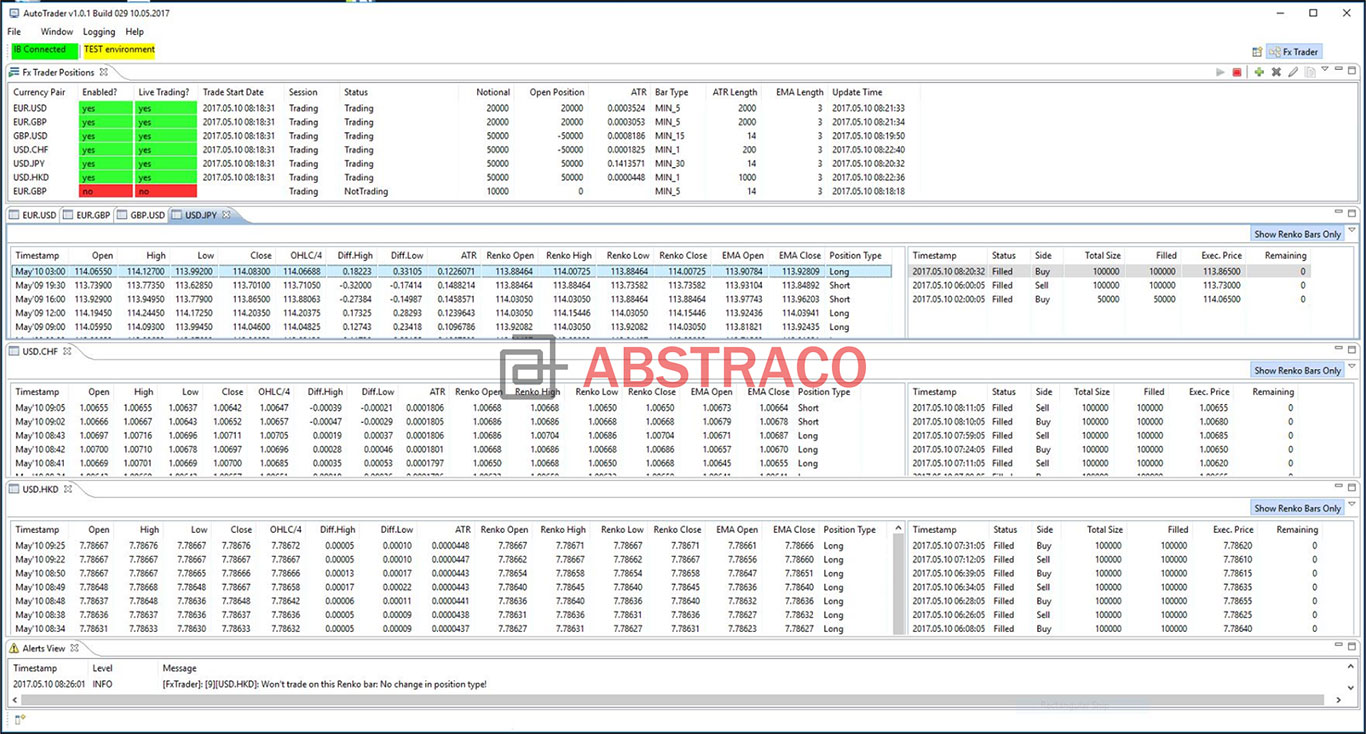Open the view menu chevron in Fx Trader Positions toolbar
Screen dimensions: 1366x734
[x=1326, y=69]
